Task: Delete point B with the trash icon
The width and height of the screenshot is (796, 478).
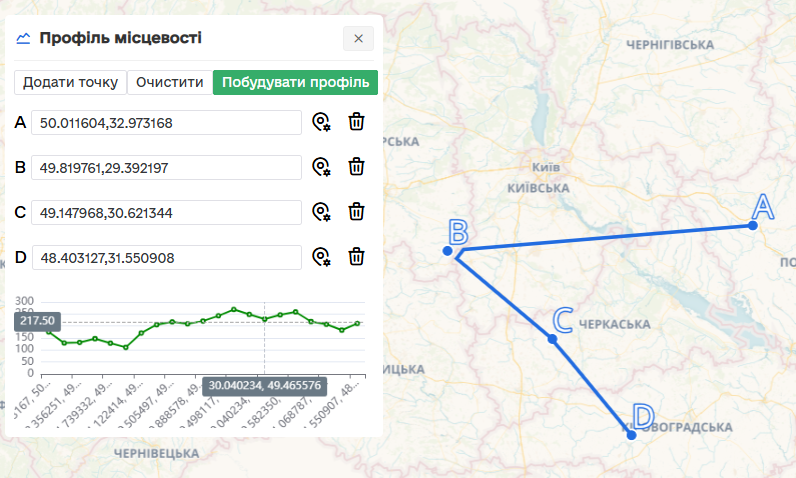Action: pos(356,167)
